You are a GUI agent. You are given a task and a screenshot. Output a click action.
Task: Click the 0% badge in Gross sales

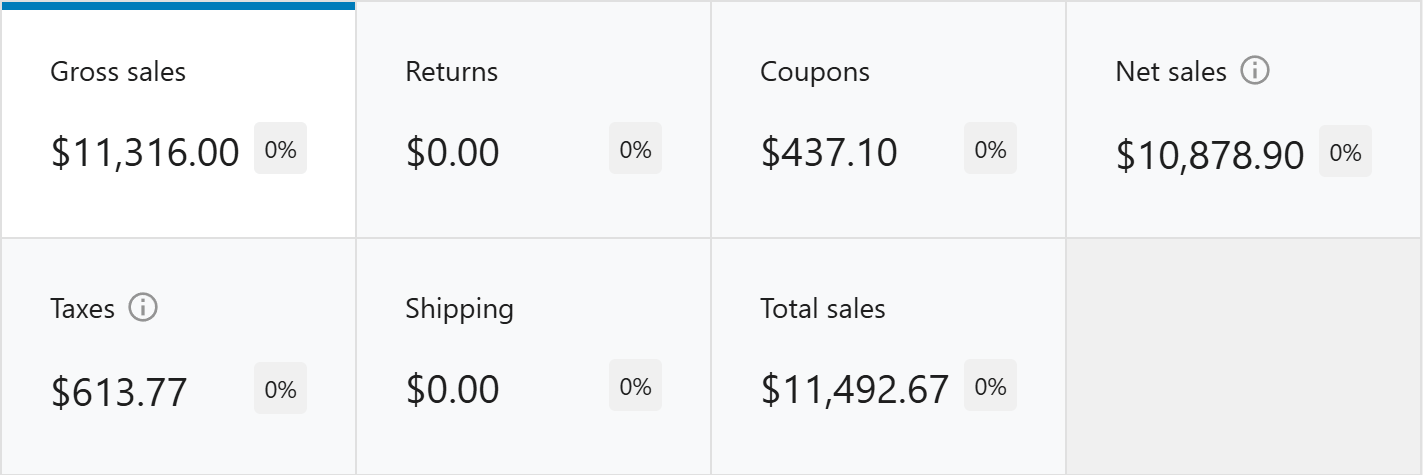280,149
